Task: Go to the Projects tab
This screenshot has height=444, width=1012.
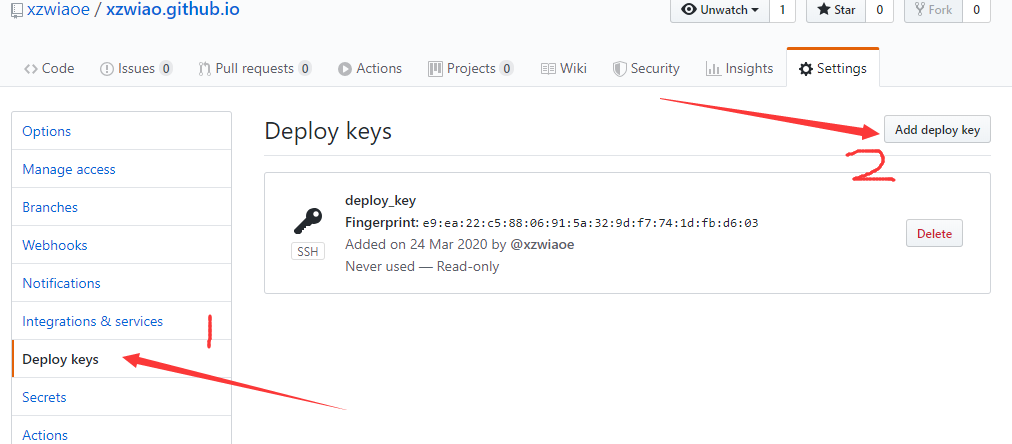Action: [x=471, y=68]
